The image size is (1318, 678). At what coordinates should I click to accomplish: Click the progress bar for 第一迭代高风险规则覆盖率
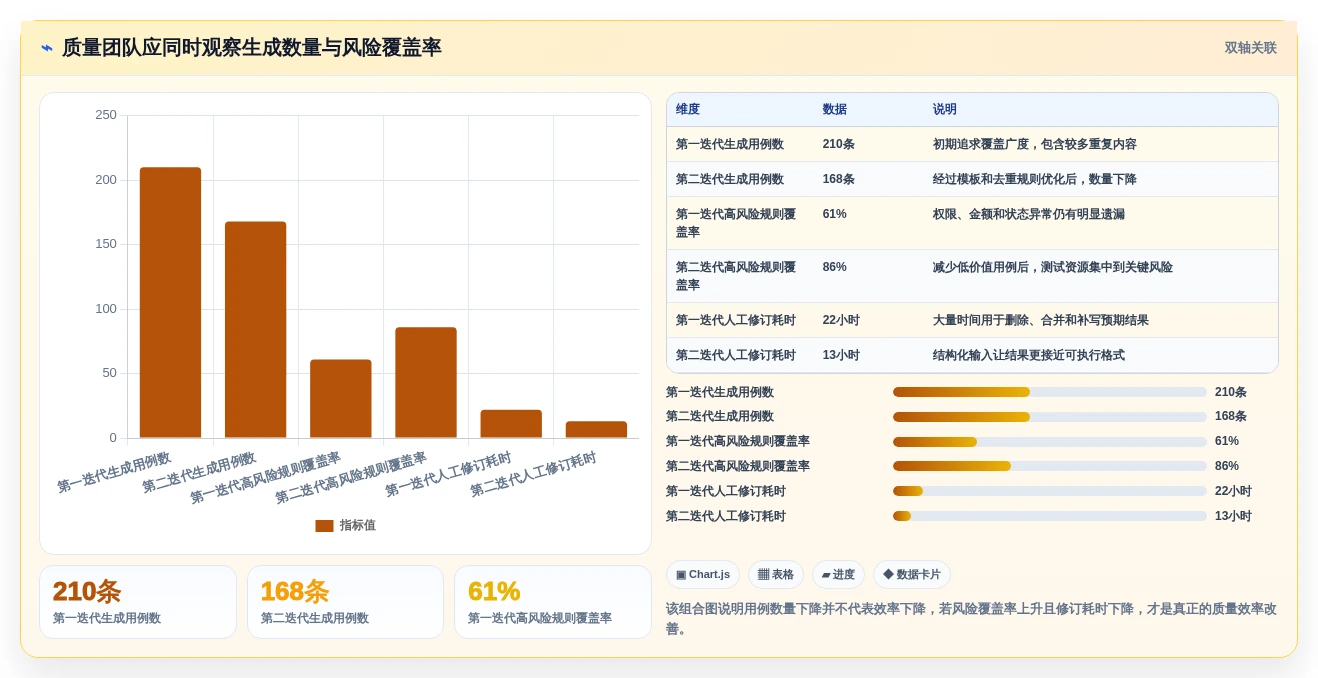(1050, 442)
